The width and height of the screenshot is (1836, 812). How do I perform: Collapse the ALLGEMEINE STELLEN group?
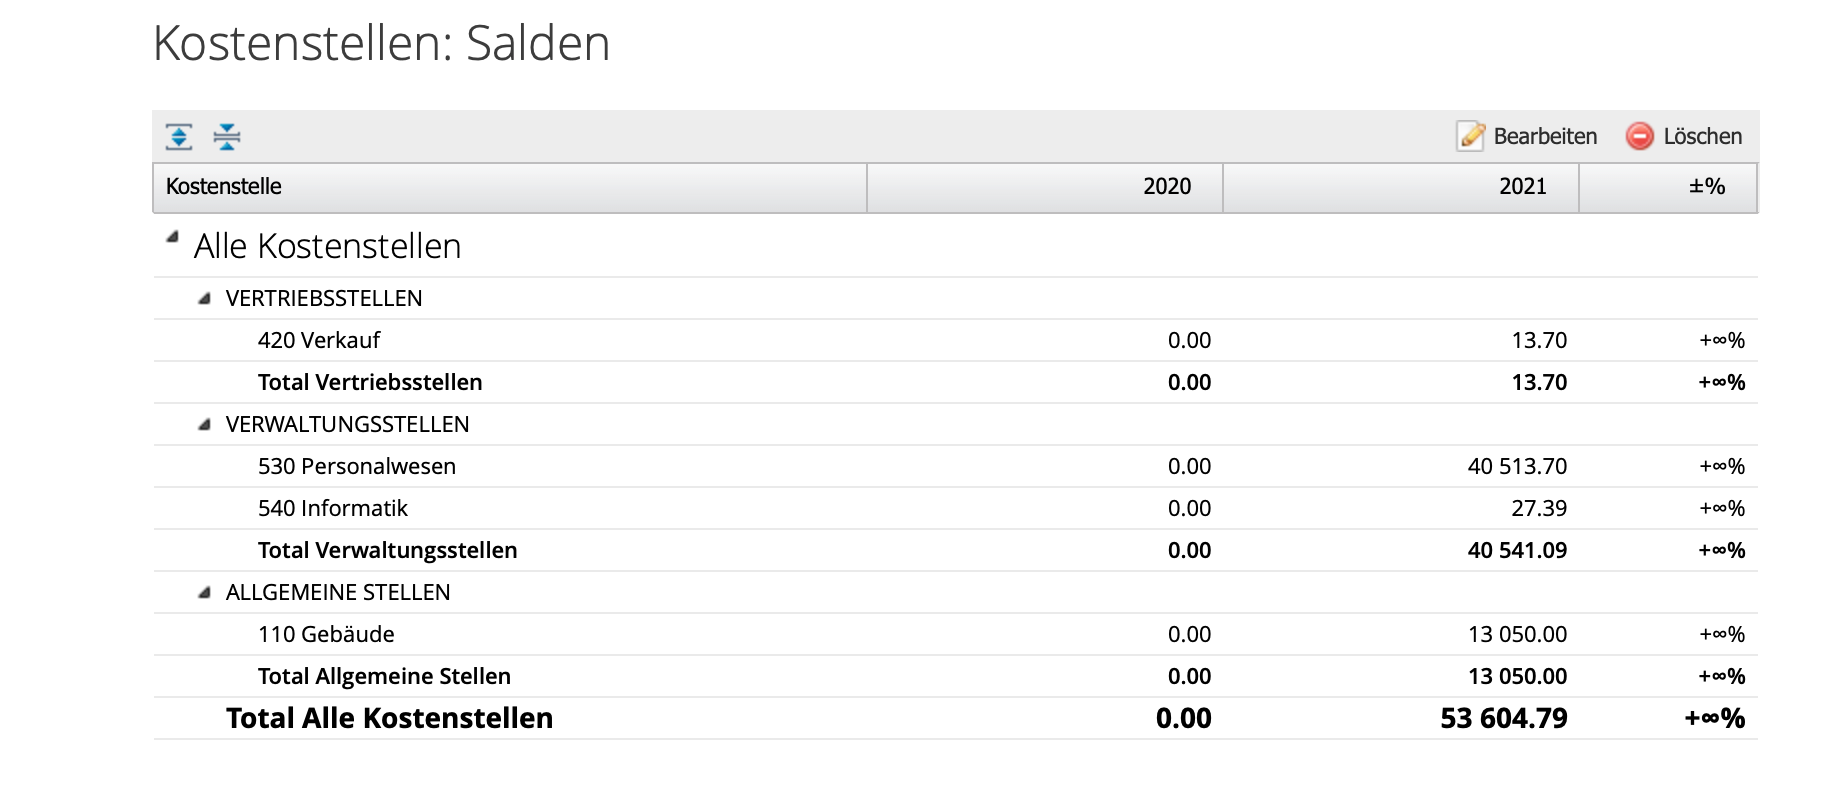tap(205, 592)
